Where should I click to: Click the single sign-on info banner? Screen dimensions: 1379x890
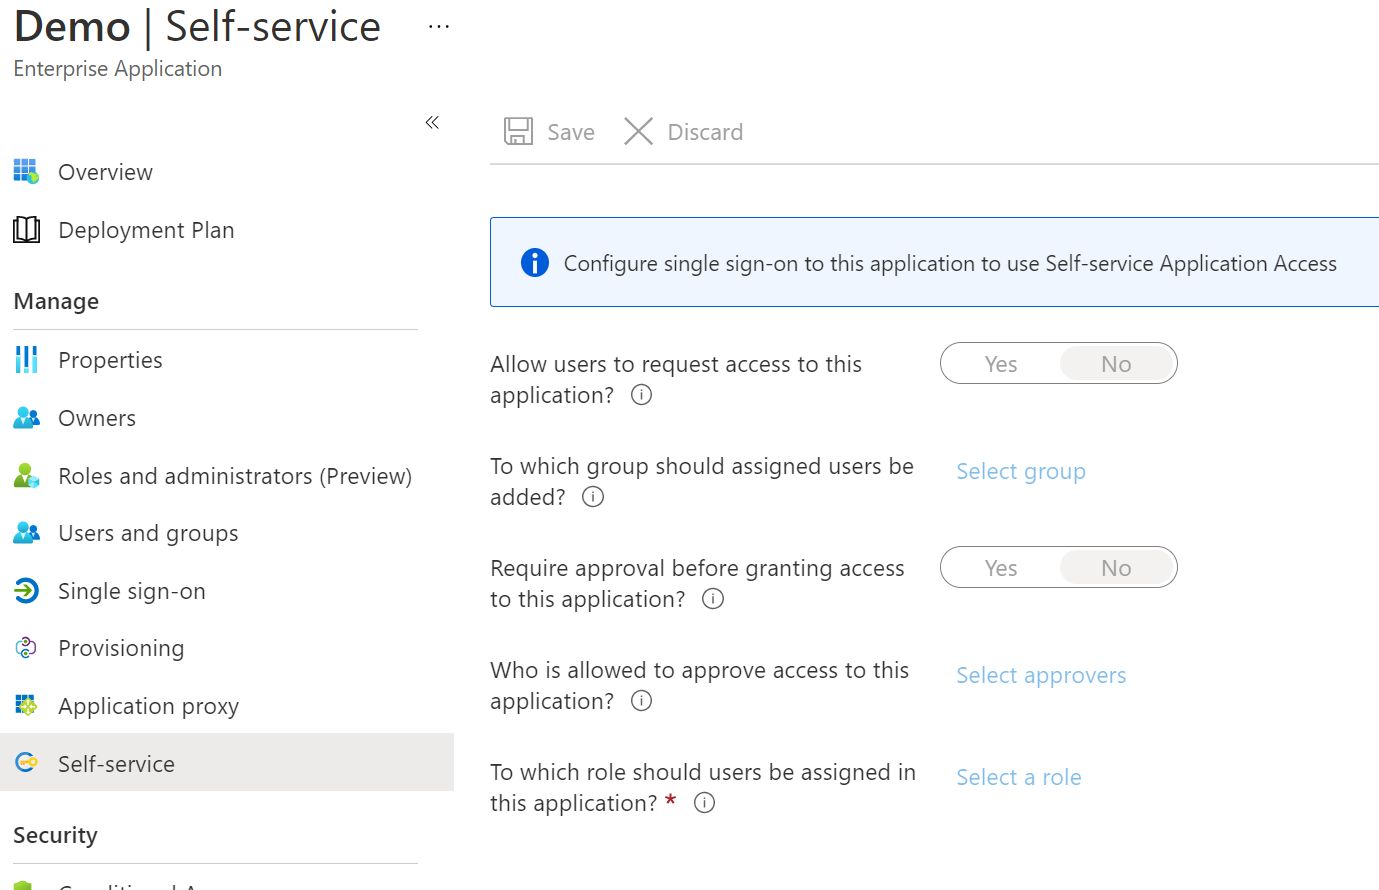[934, 263]
